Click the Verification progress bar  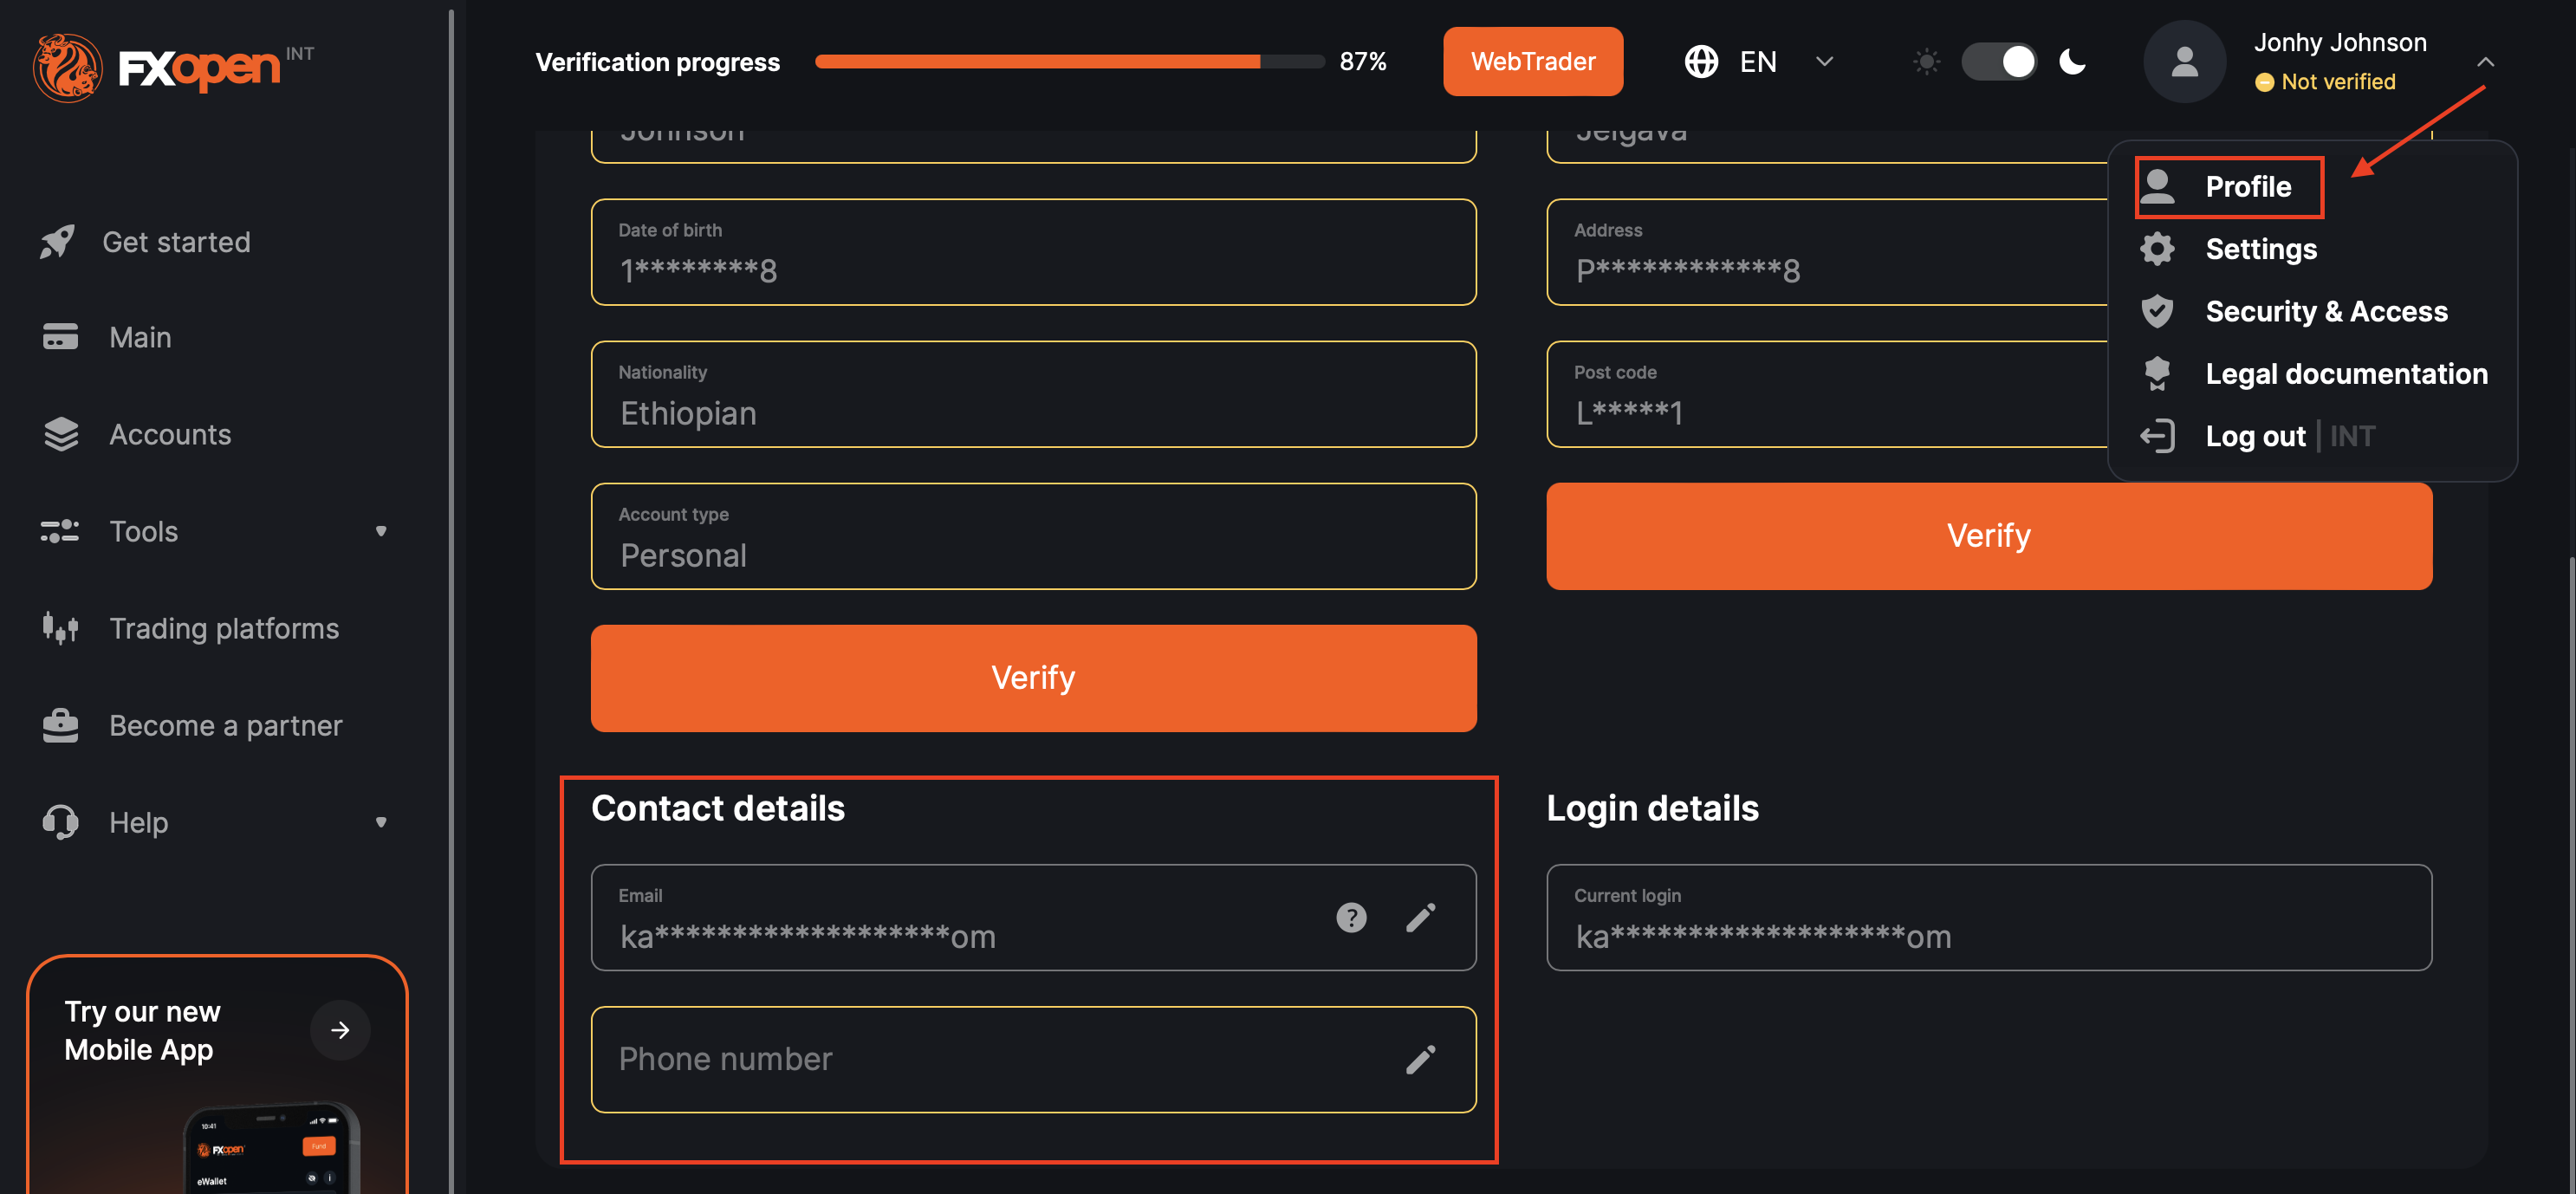pos(1068,62)
